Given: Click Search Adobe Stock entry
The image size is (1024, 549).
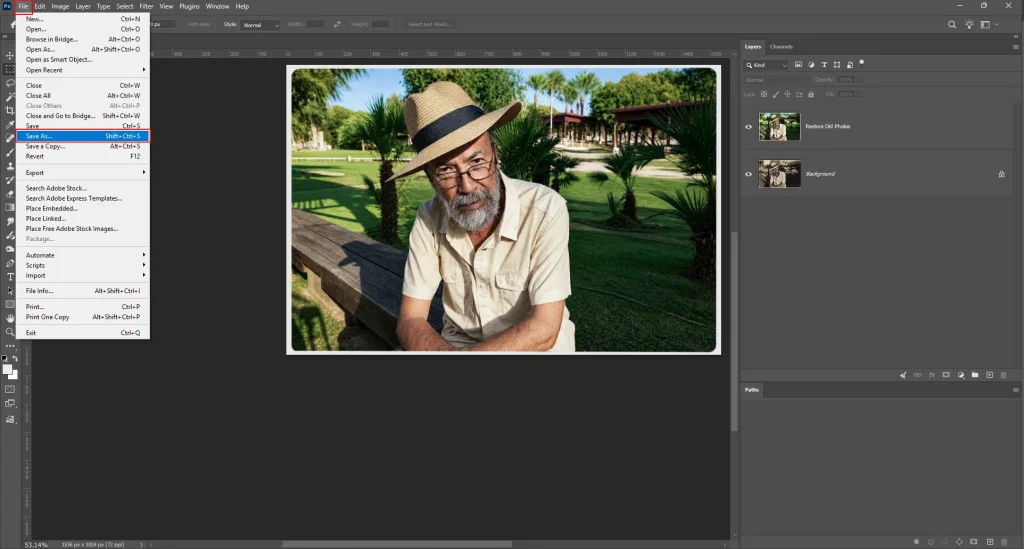Looking at the screenshot, I should pos(83,188).
